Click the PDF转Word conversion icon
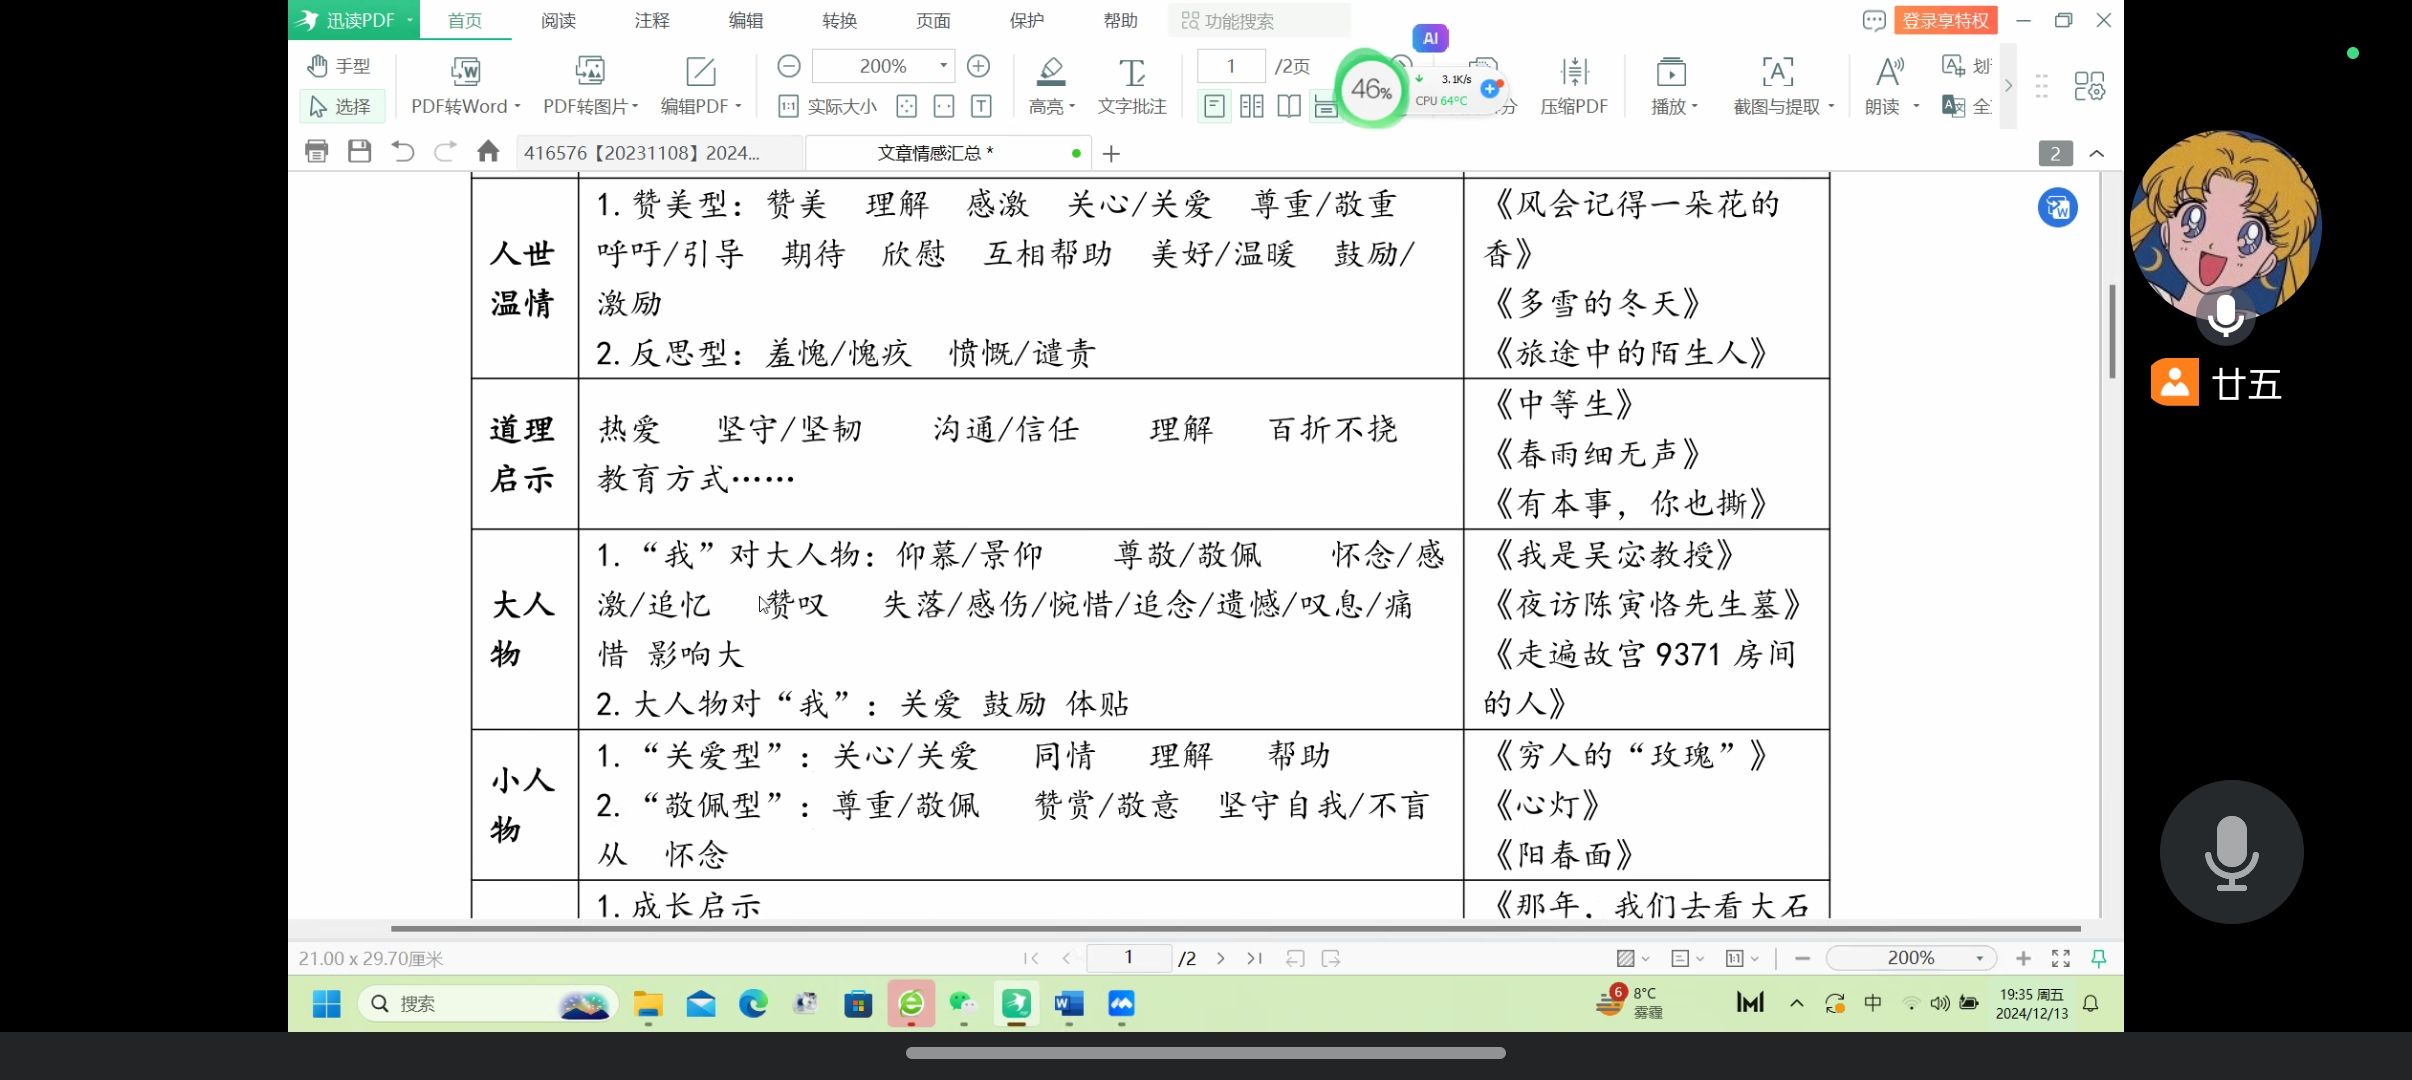 pyautogui.click(x=465, y=71)
